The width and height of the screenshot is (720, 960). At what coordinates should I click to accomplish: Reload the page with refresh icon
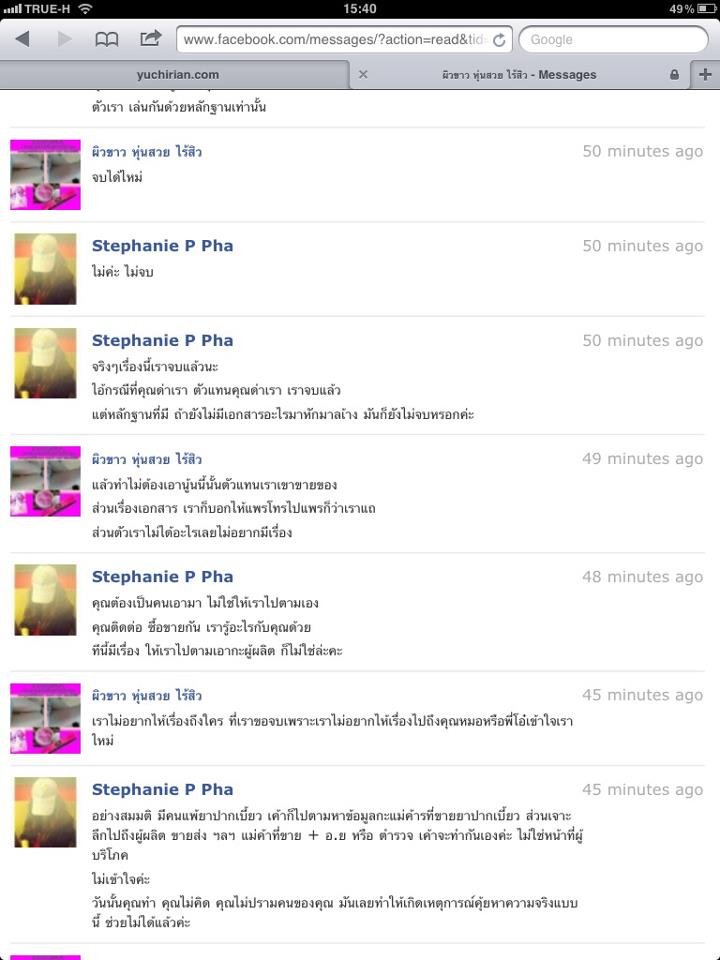point(499,40)
